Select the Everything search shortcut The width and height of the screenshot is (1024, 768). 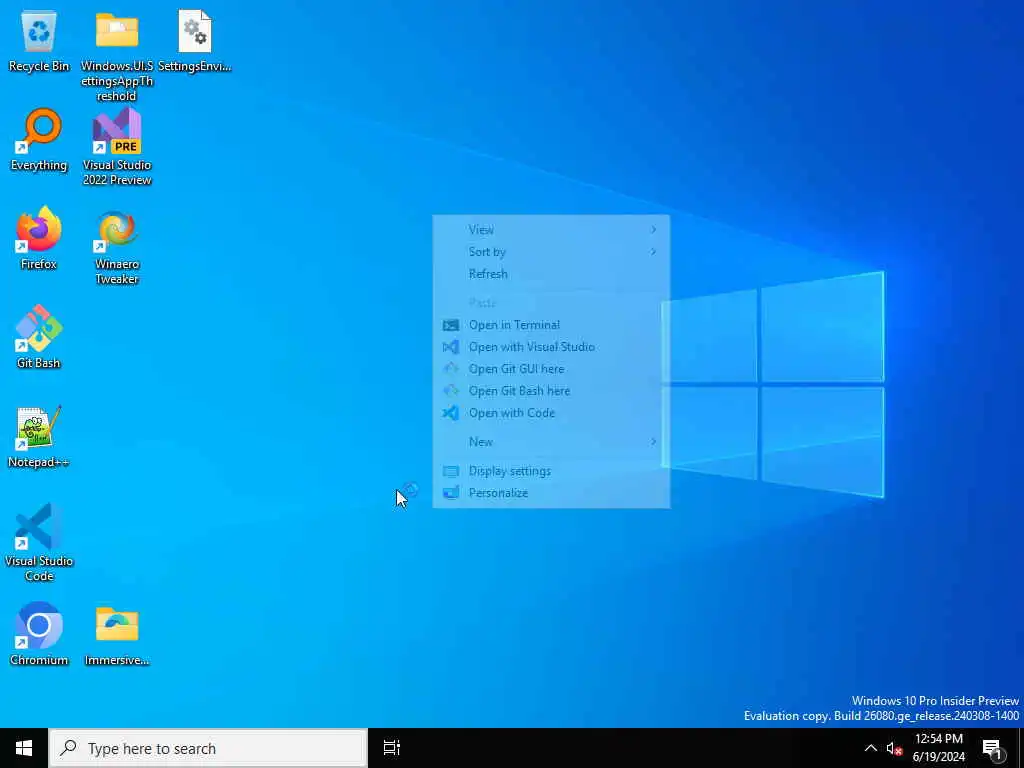click(39, 140)
